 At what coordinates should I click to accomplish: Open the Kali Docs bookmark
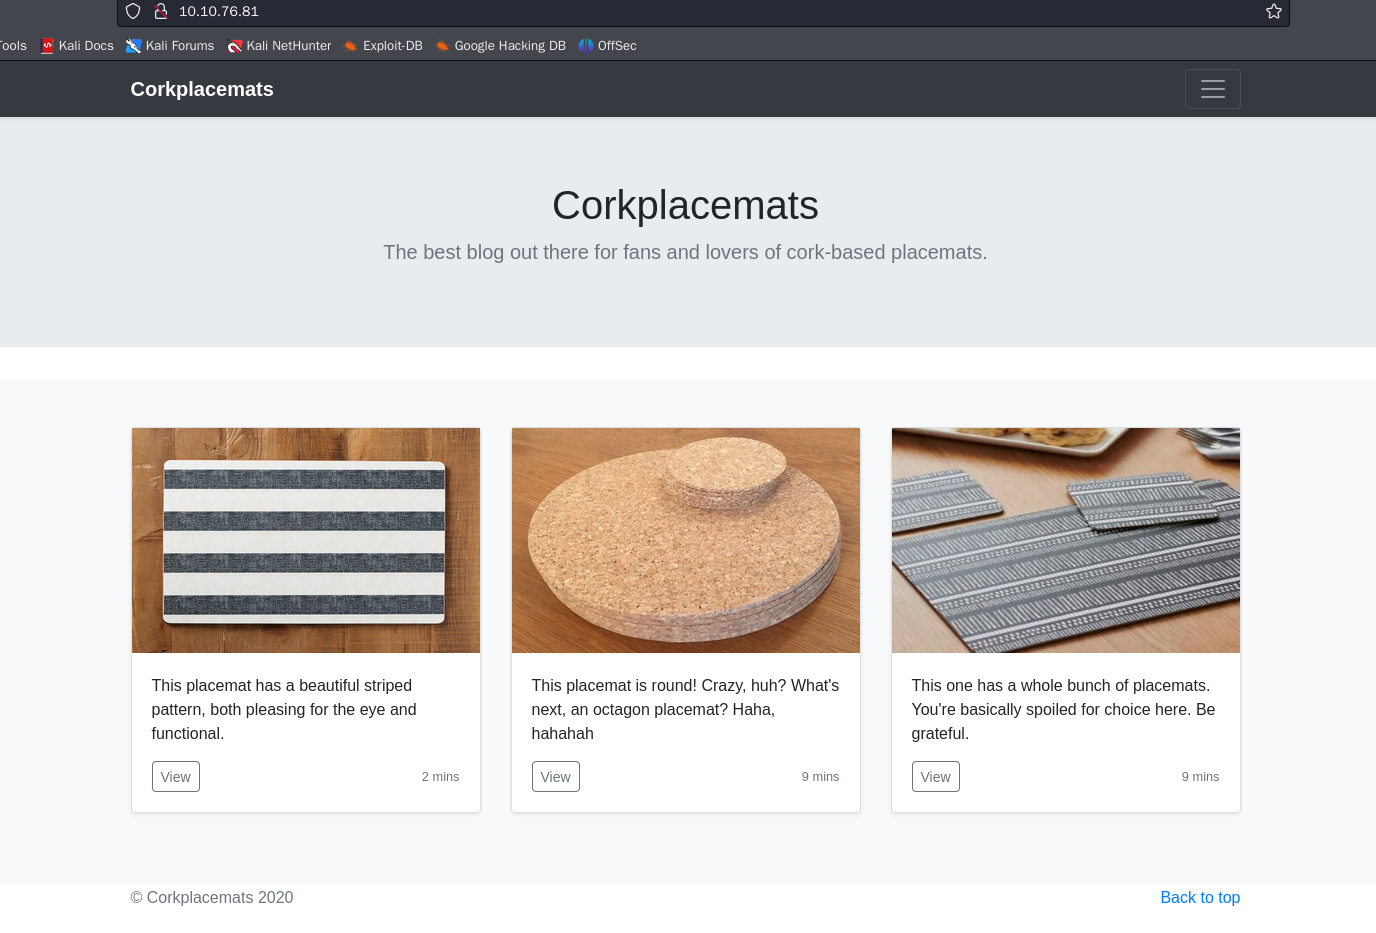(77, 46)
